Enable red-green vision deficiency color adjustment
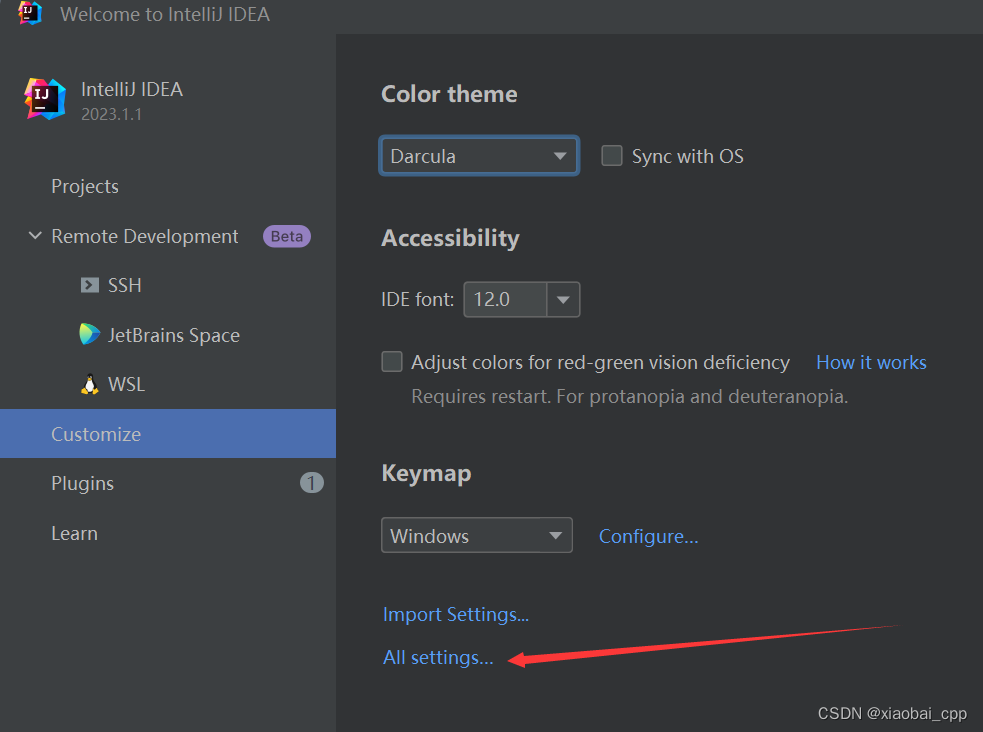 pos(392,362)
